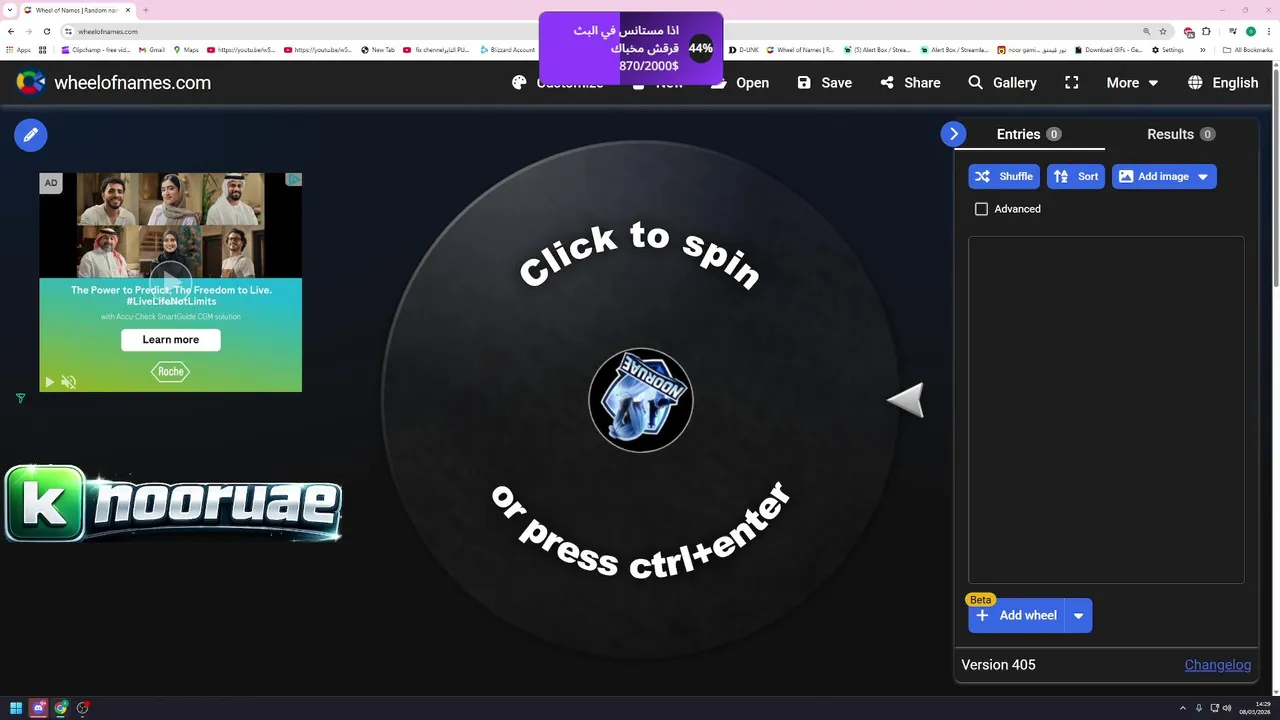
Task: Open the Windows Start menu
Action: [x=16, y=708]
